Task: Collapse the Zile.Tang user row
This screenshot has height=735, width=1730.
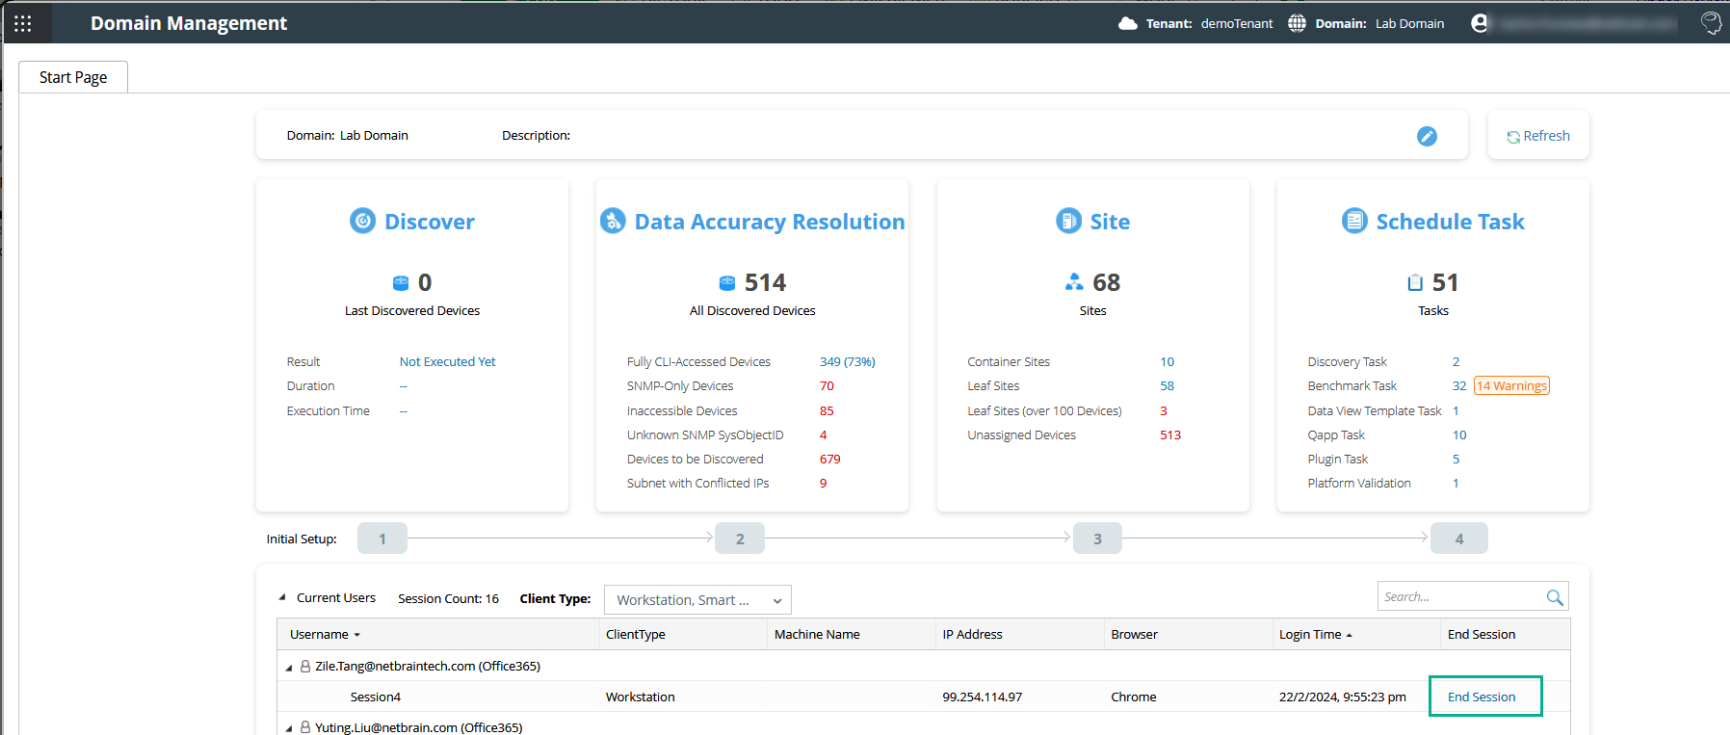Action: pos(289,667)
